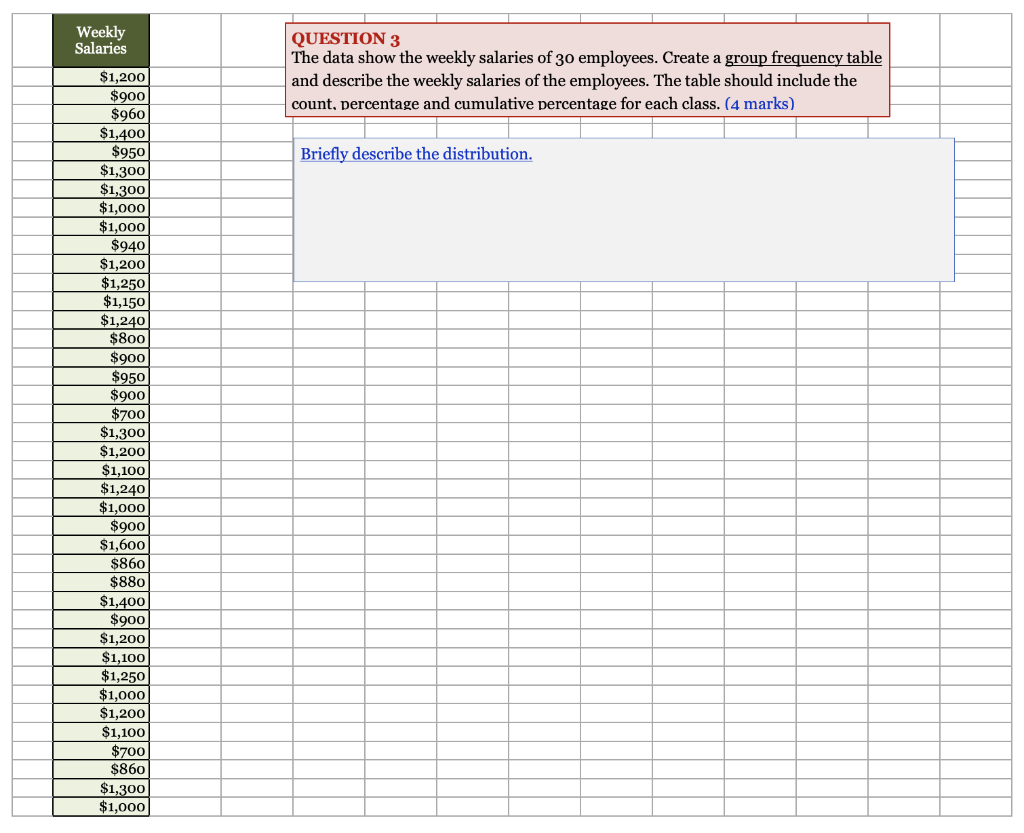Select the first $700 salary cell
This screenshot has width=1024, height=833.
pos(100,414)
